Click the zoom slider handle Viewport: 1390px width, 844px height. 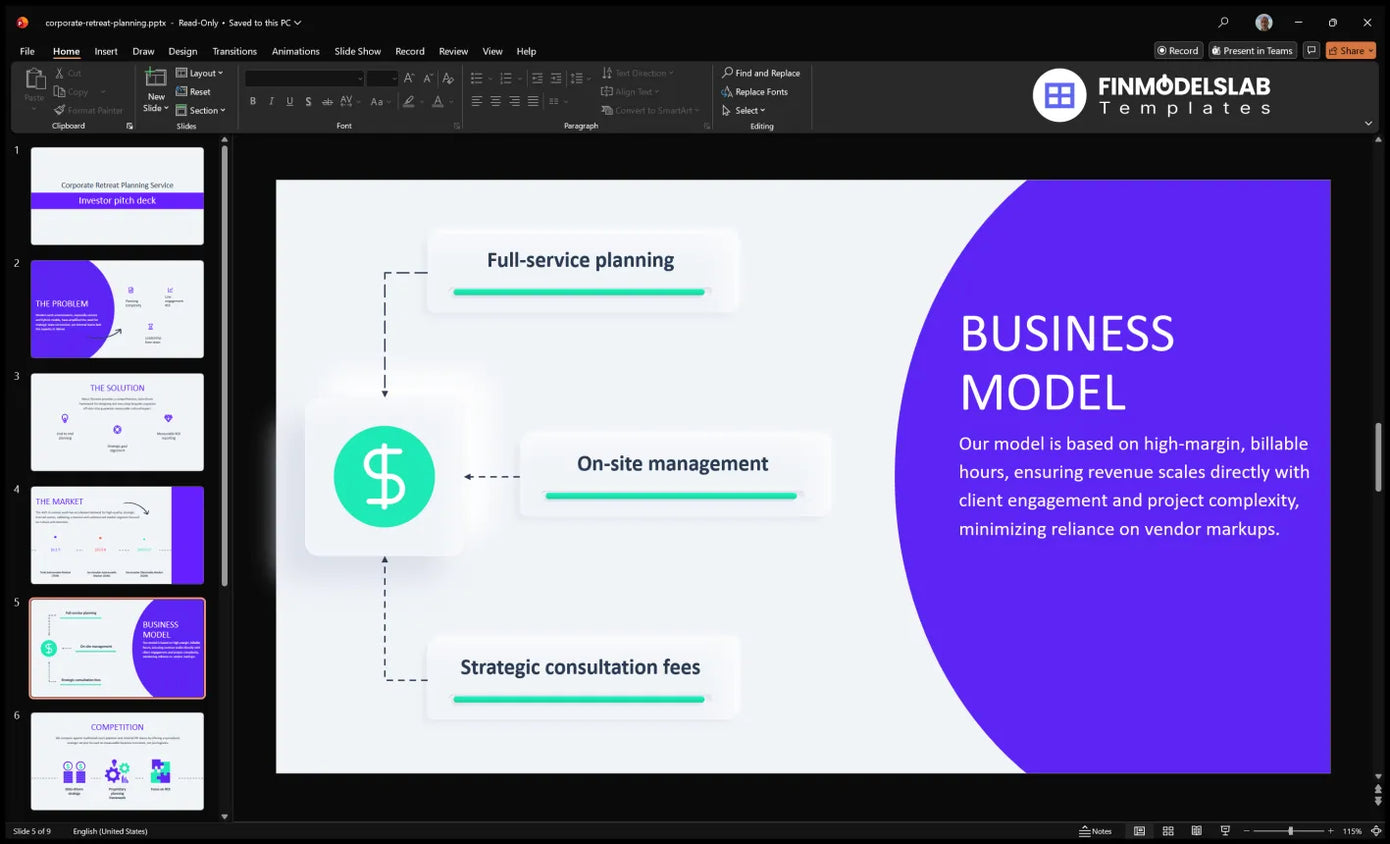(x=1290, y=831)
